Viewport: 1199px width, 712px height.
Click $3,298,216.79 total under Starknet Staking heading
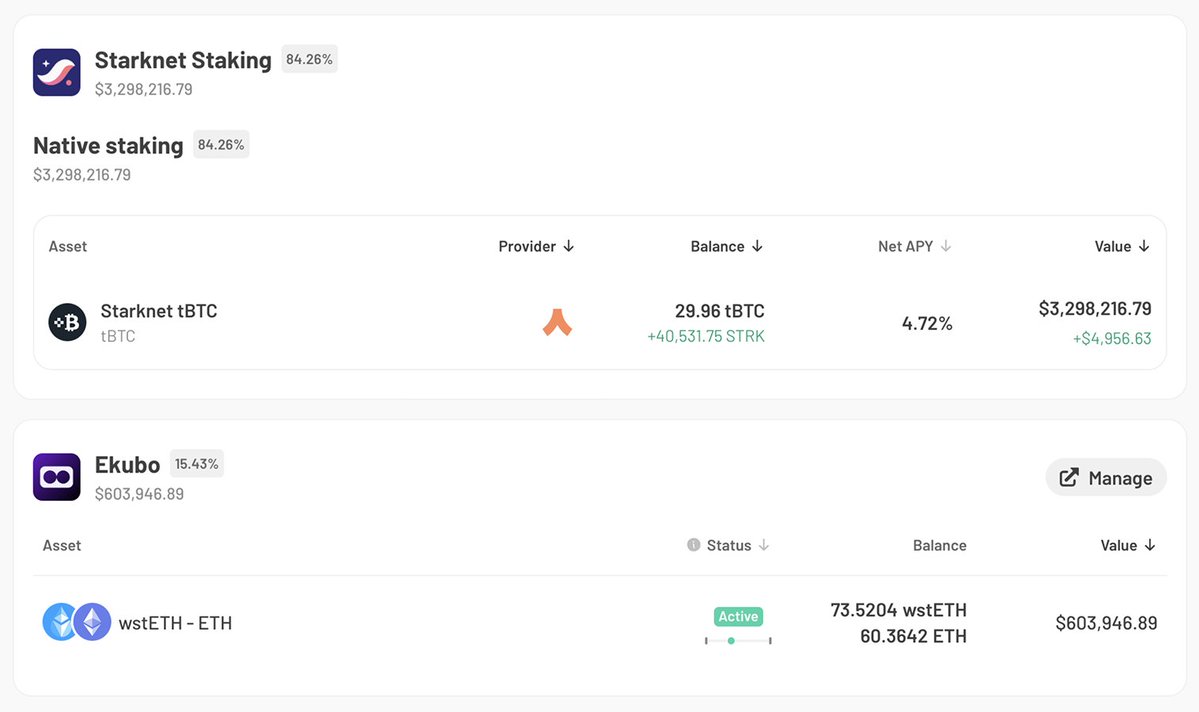pyautogui.click(x=144, y=89)
